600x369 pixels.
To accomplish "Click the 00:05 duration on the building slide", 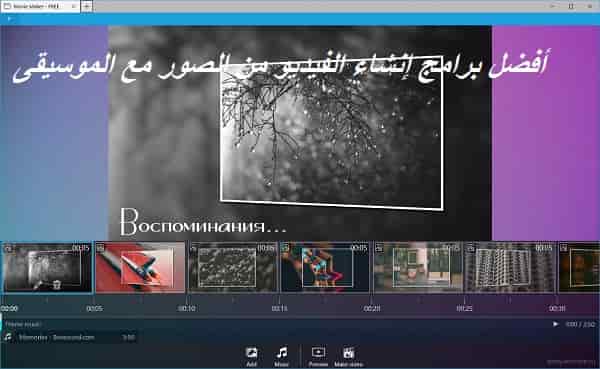I will [x=544, y=248].
